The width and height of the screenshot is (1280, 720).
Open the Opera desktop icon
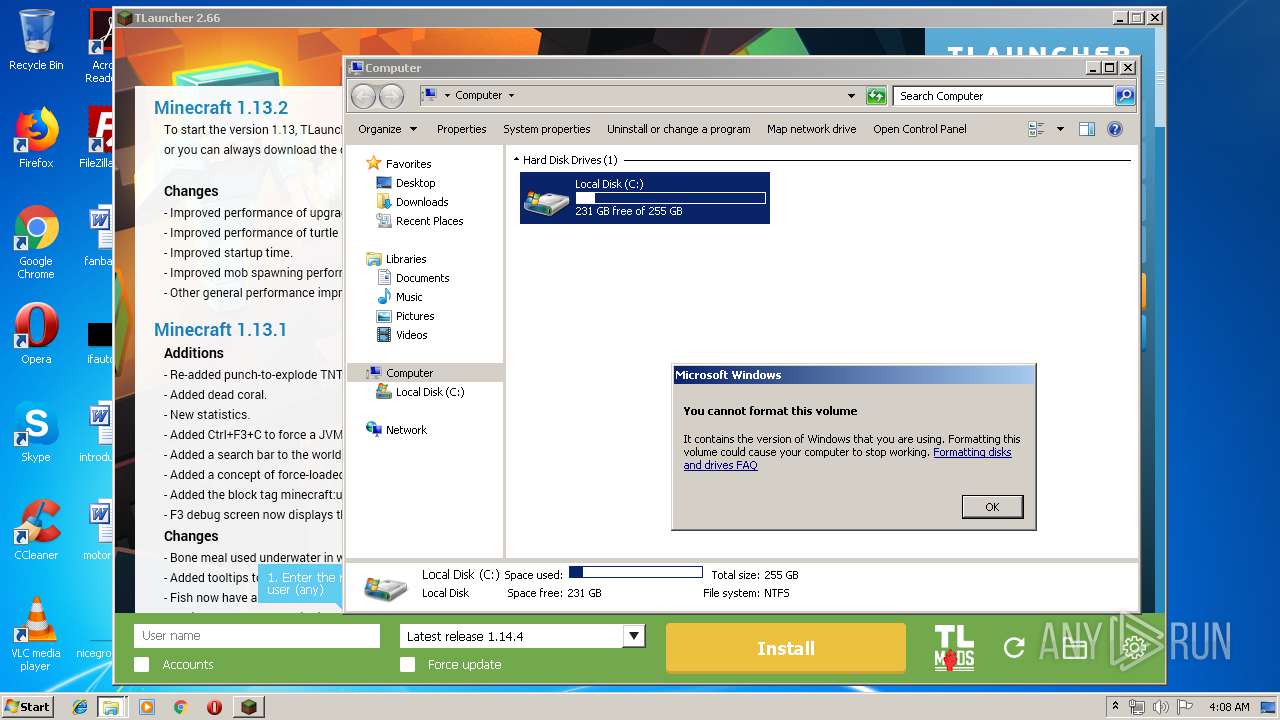(x=36, y=334)
